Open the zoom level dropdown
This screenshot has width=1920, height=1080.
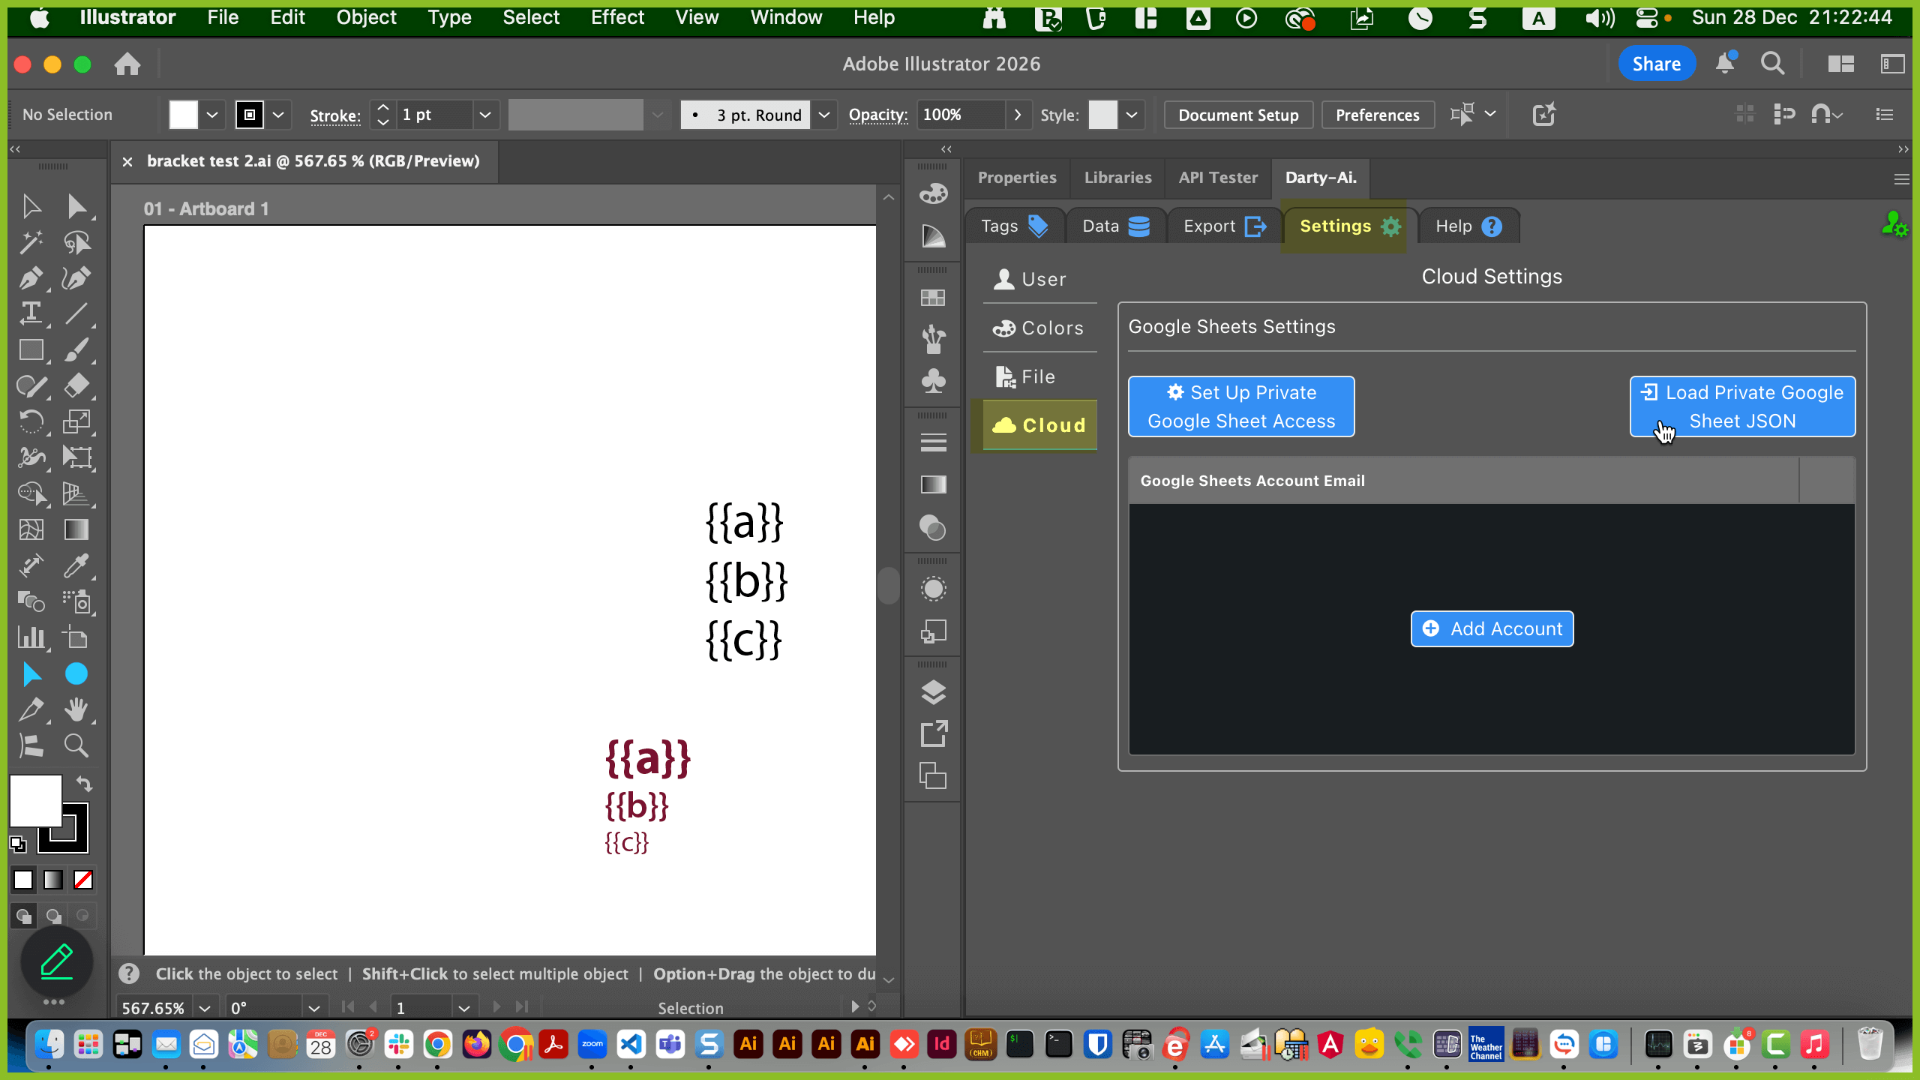tap(205, 1008)
